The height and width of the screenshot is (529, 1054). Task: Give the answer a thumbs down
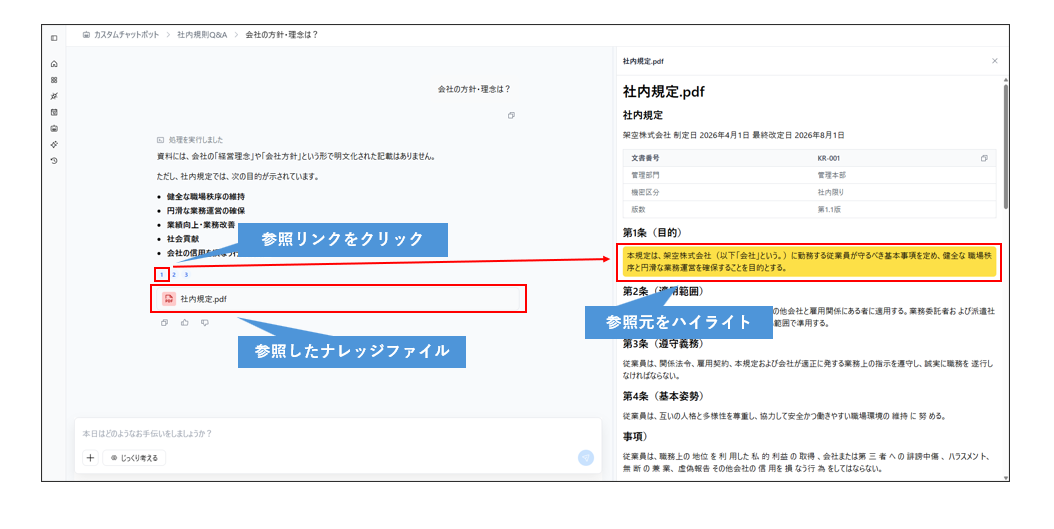(x=205, y=323)
